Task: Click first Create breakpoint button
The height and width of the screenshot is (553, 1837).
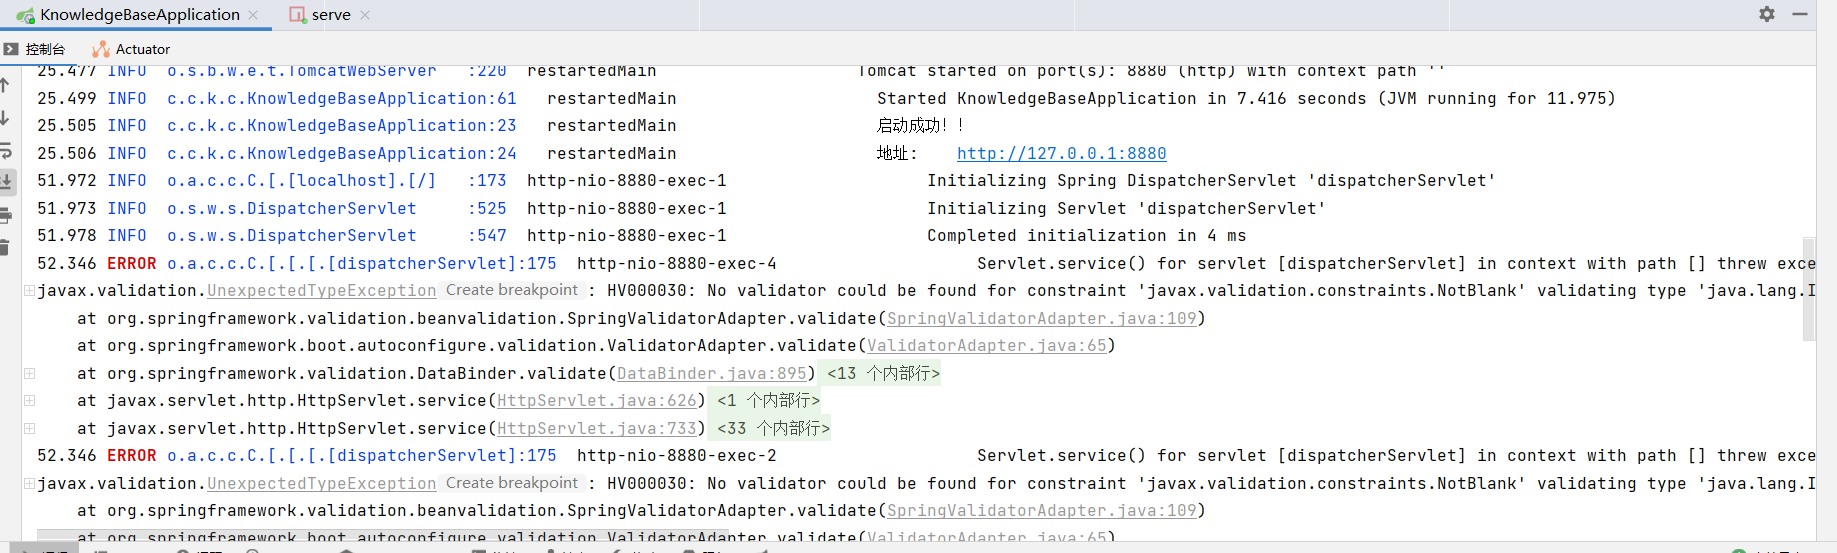Action: (x=512, y=290)
